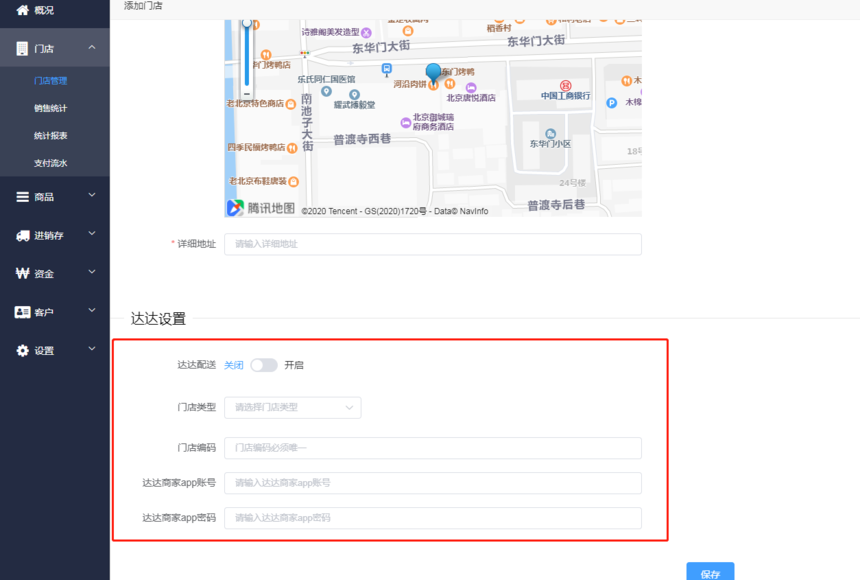Click the 保存 button
The height and width of the screenshot is (580, 860).
coord(710,573)
